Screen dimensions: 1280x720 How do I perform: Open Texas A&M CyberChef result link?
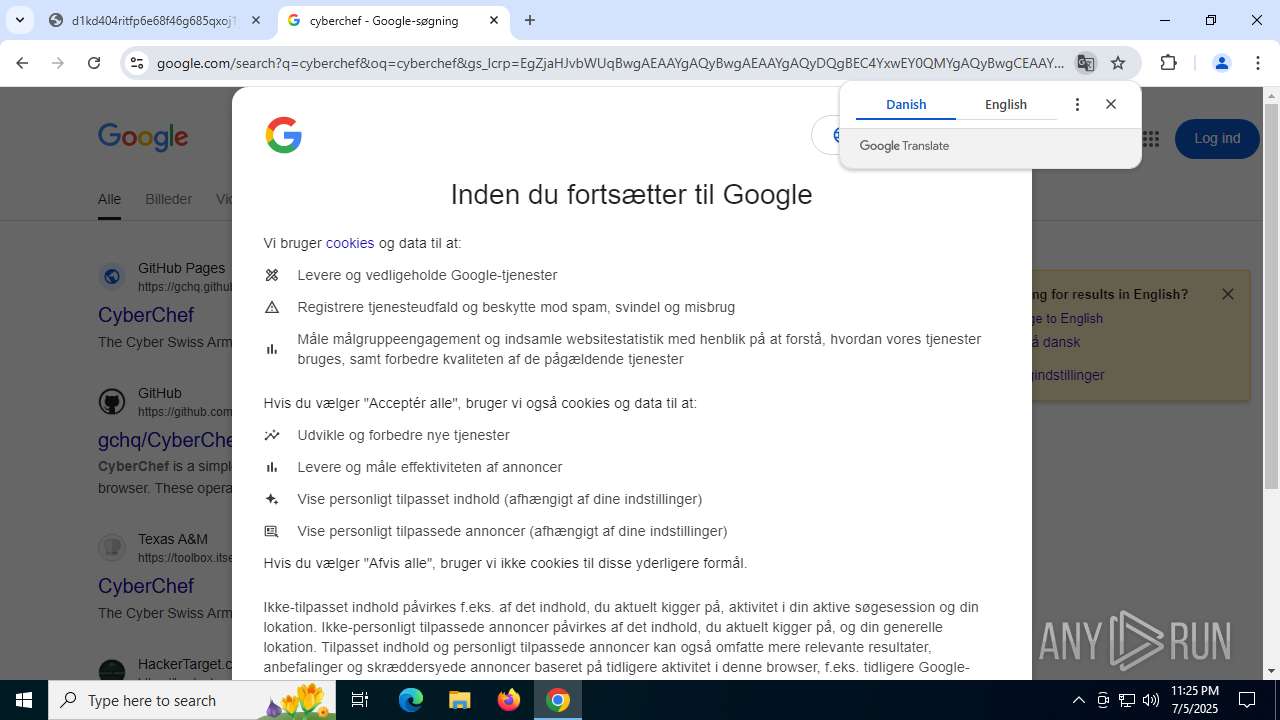146,586
